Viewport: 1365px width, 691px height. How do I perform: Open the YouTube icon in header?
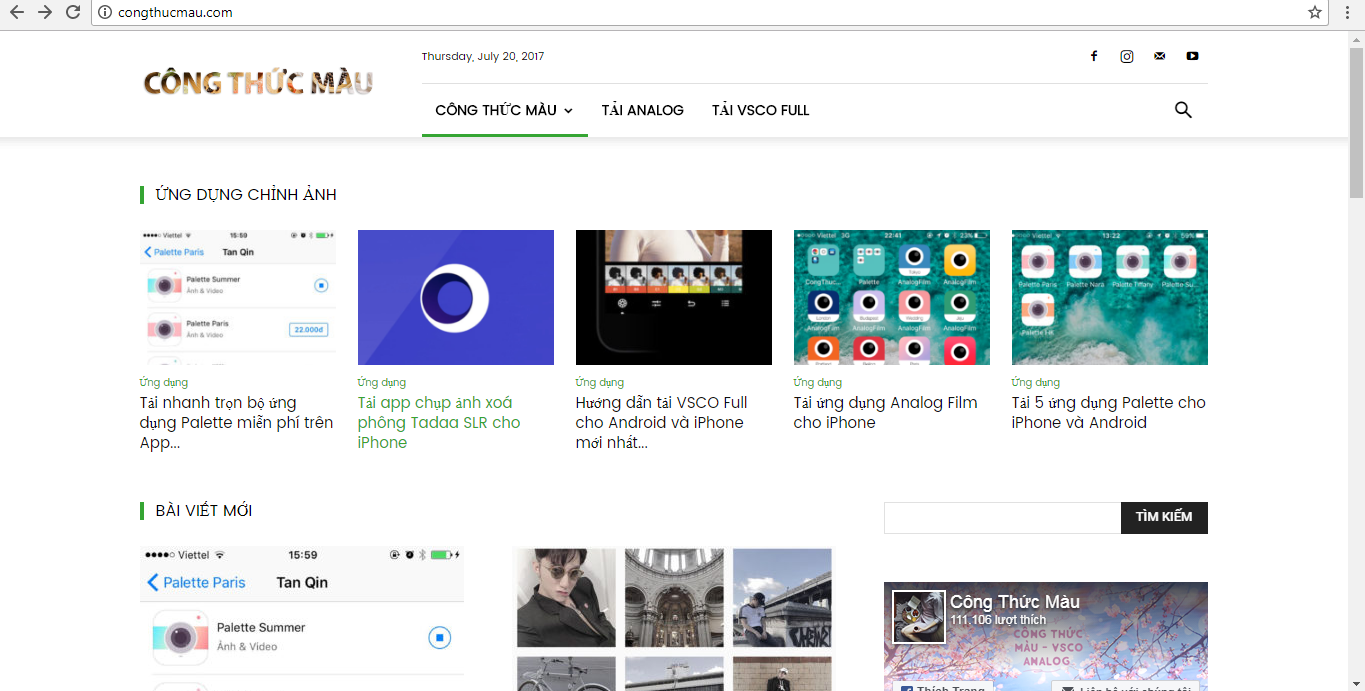pos(1192,56)
